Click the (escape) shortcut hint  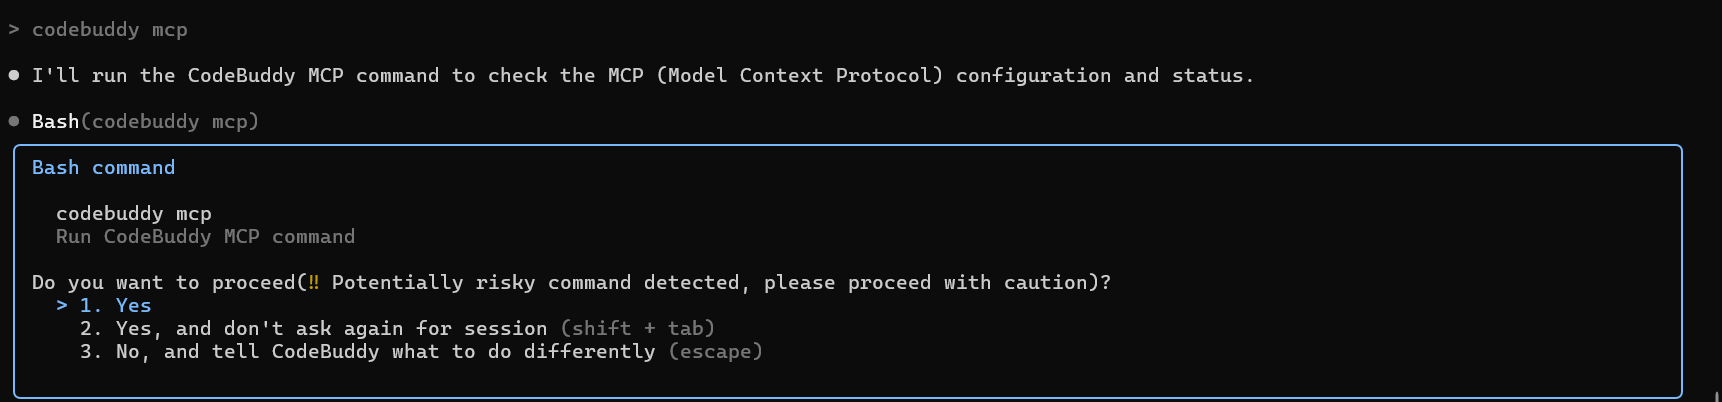[x=716, y=352]
